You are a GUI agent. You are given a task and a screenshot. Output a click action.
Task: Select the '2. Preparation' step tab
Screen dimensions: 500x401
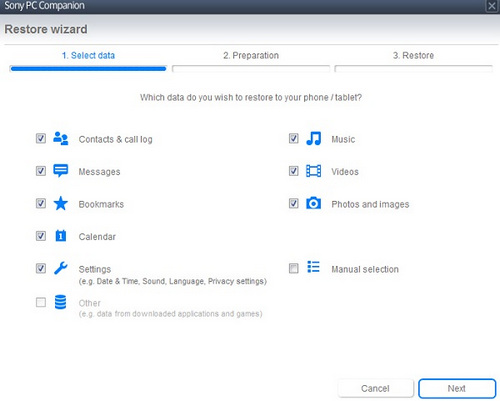251,55
